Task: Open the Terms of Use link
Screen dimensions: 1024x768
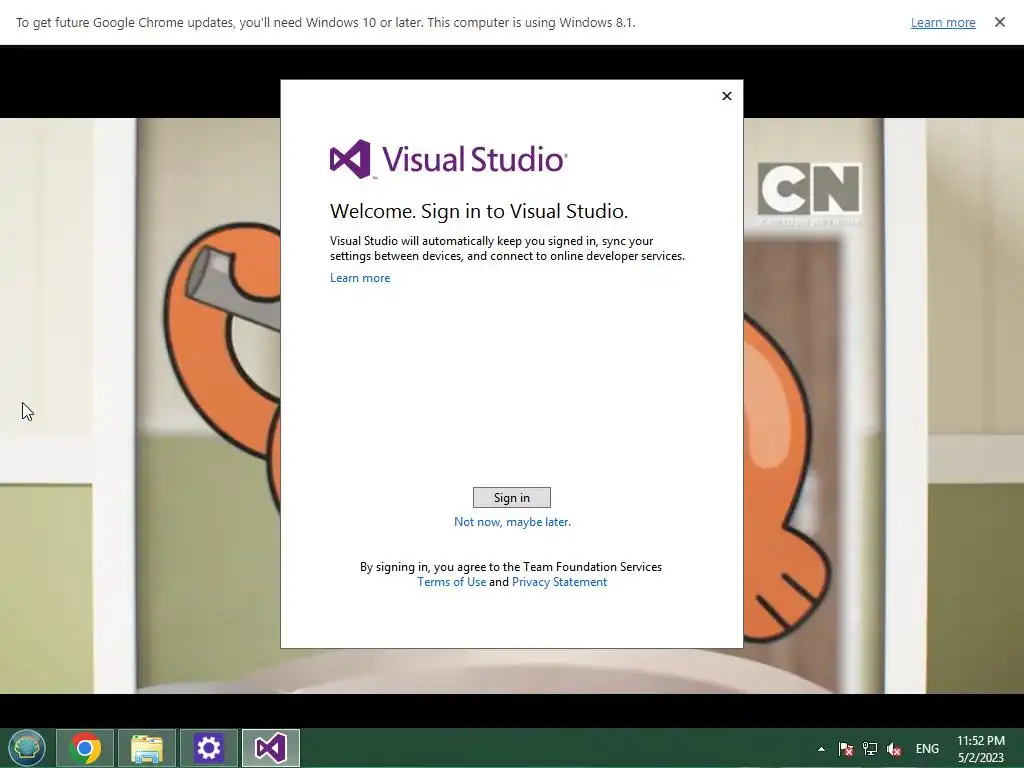Action: 451,582
